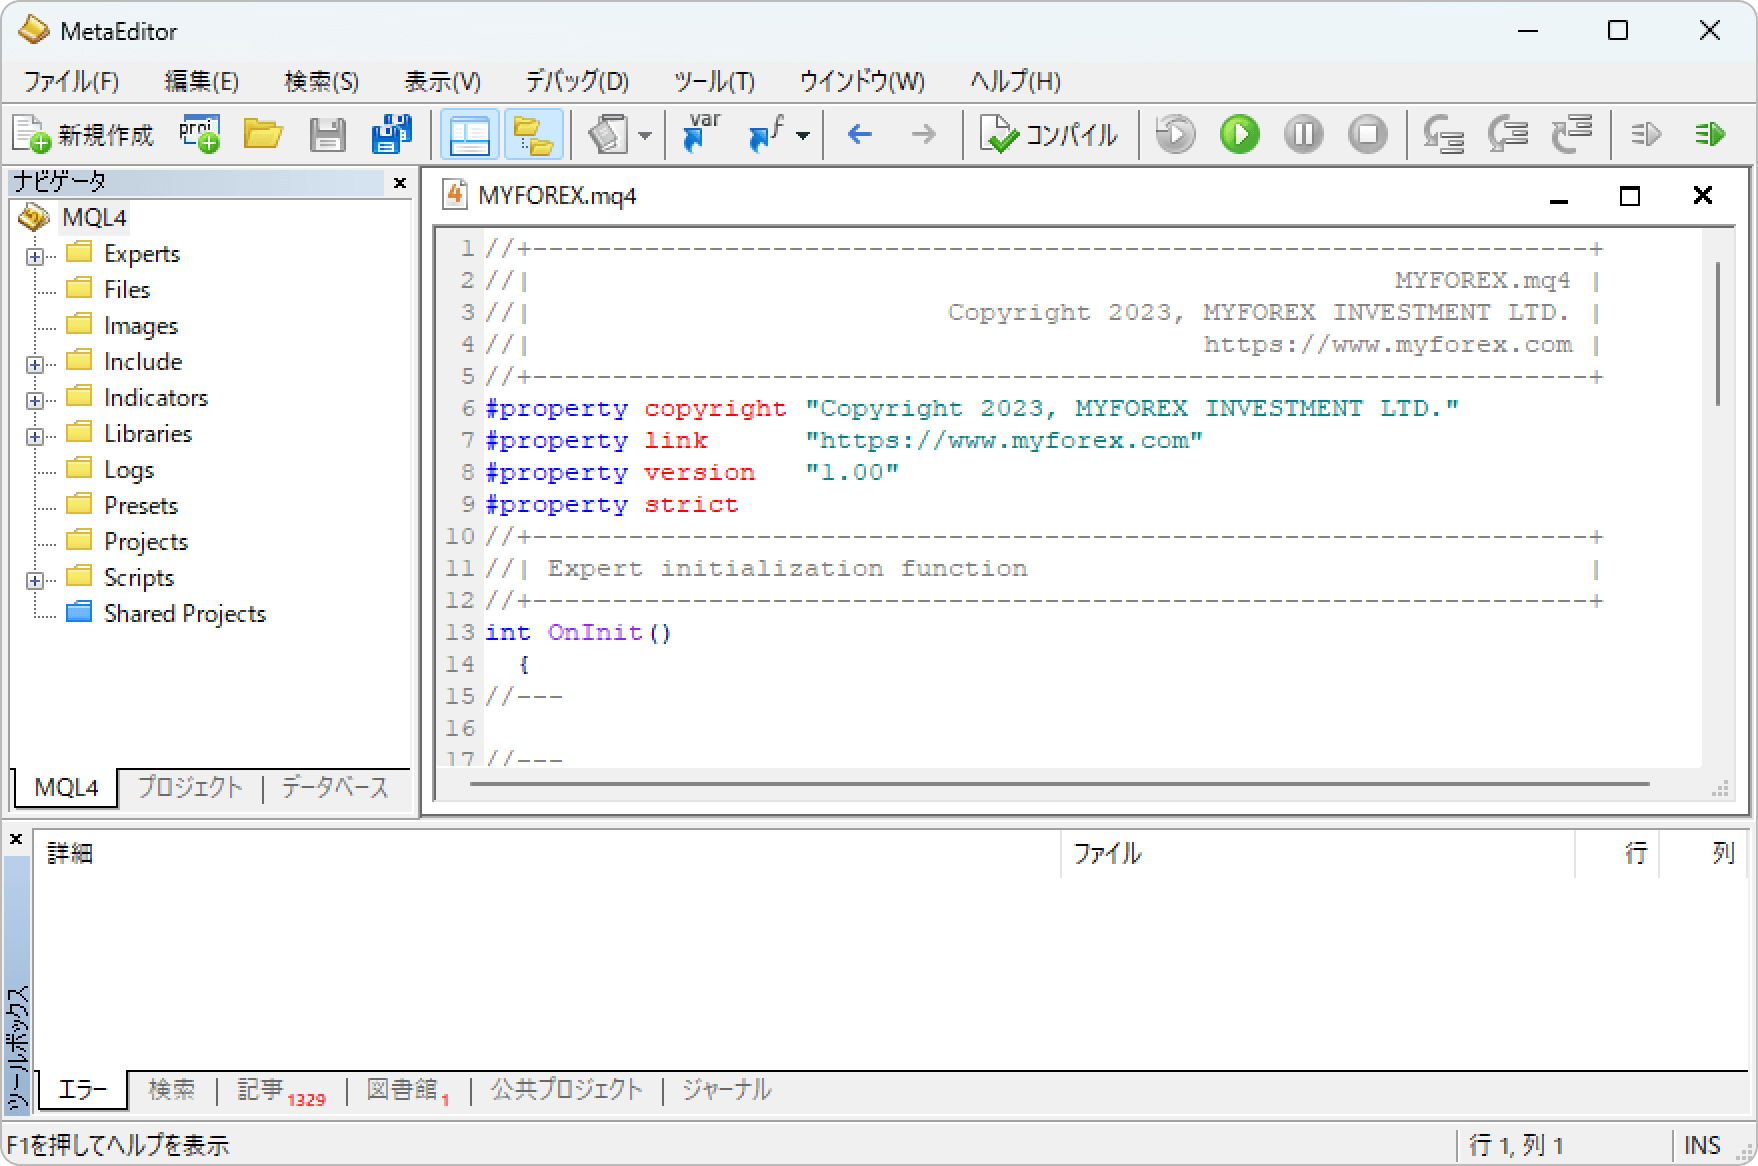Image resolution: width=1758 pixels, height=1166 pixels.
Task: Switch to the 図書館 toolbox tab
Action: pyautogui.click(x=407, y=1090)
